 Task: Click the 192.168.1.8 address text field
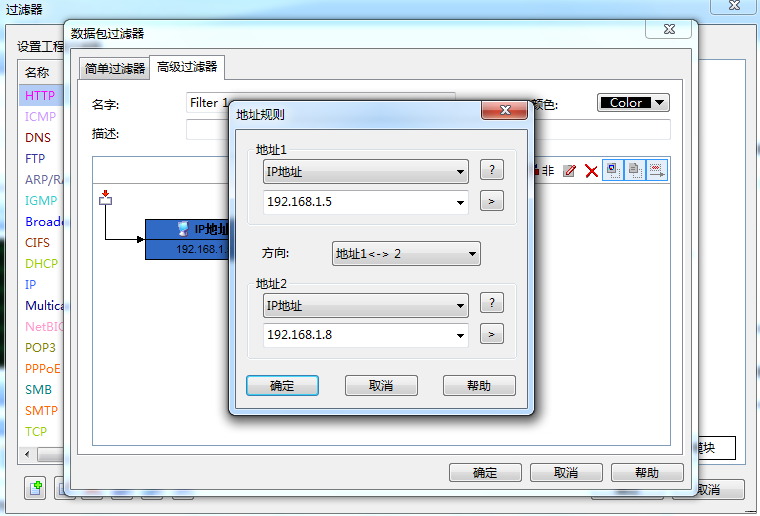358,335
